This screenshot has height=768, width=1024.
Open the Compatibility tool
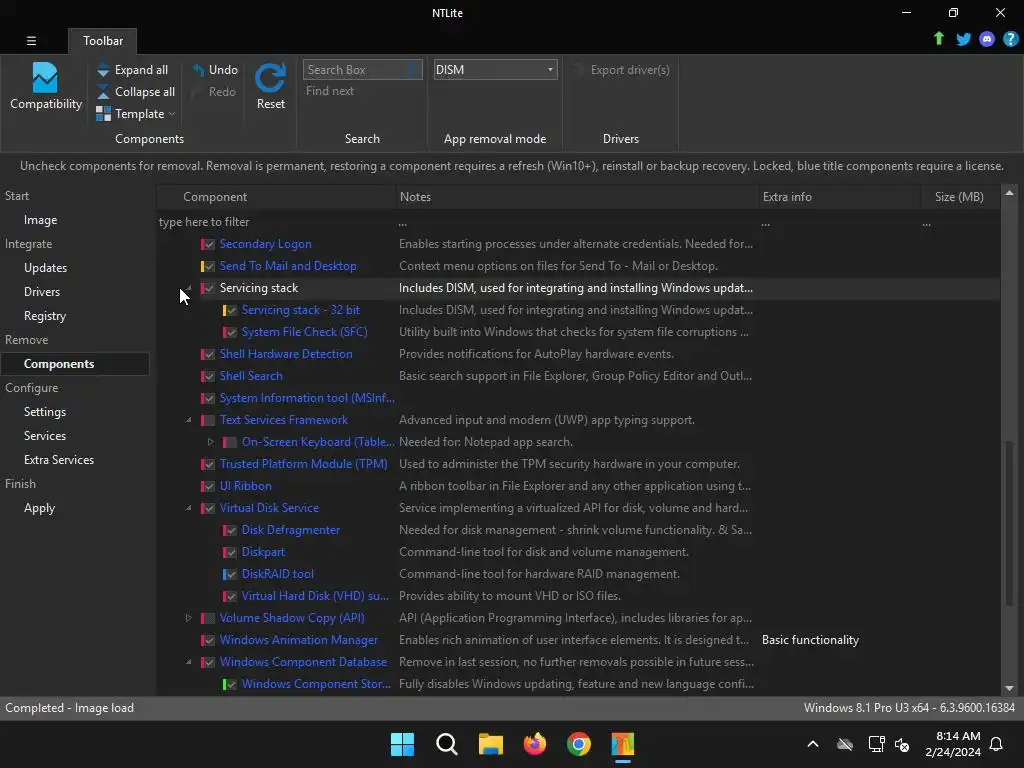46,87
